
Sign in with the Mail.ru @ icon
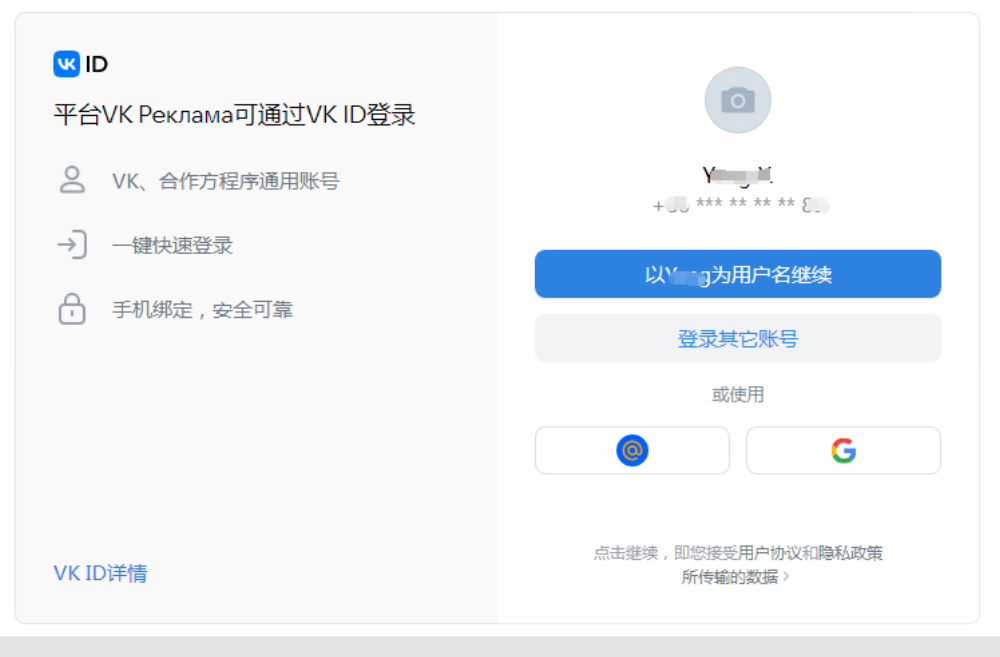632,450
